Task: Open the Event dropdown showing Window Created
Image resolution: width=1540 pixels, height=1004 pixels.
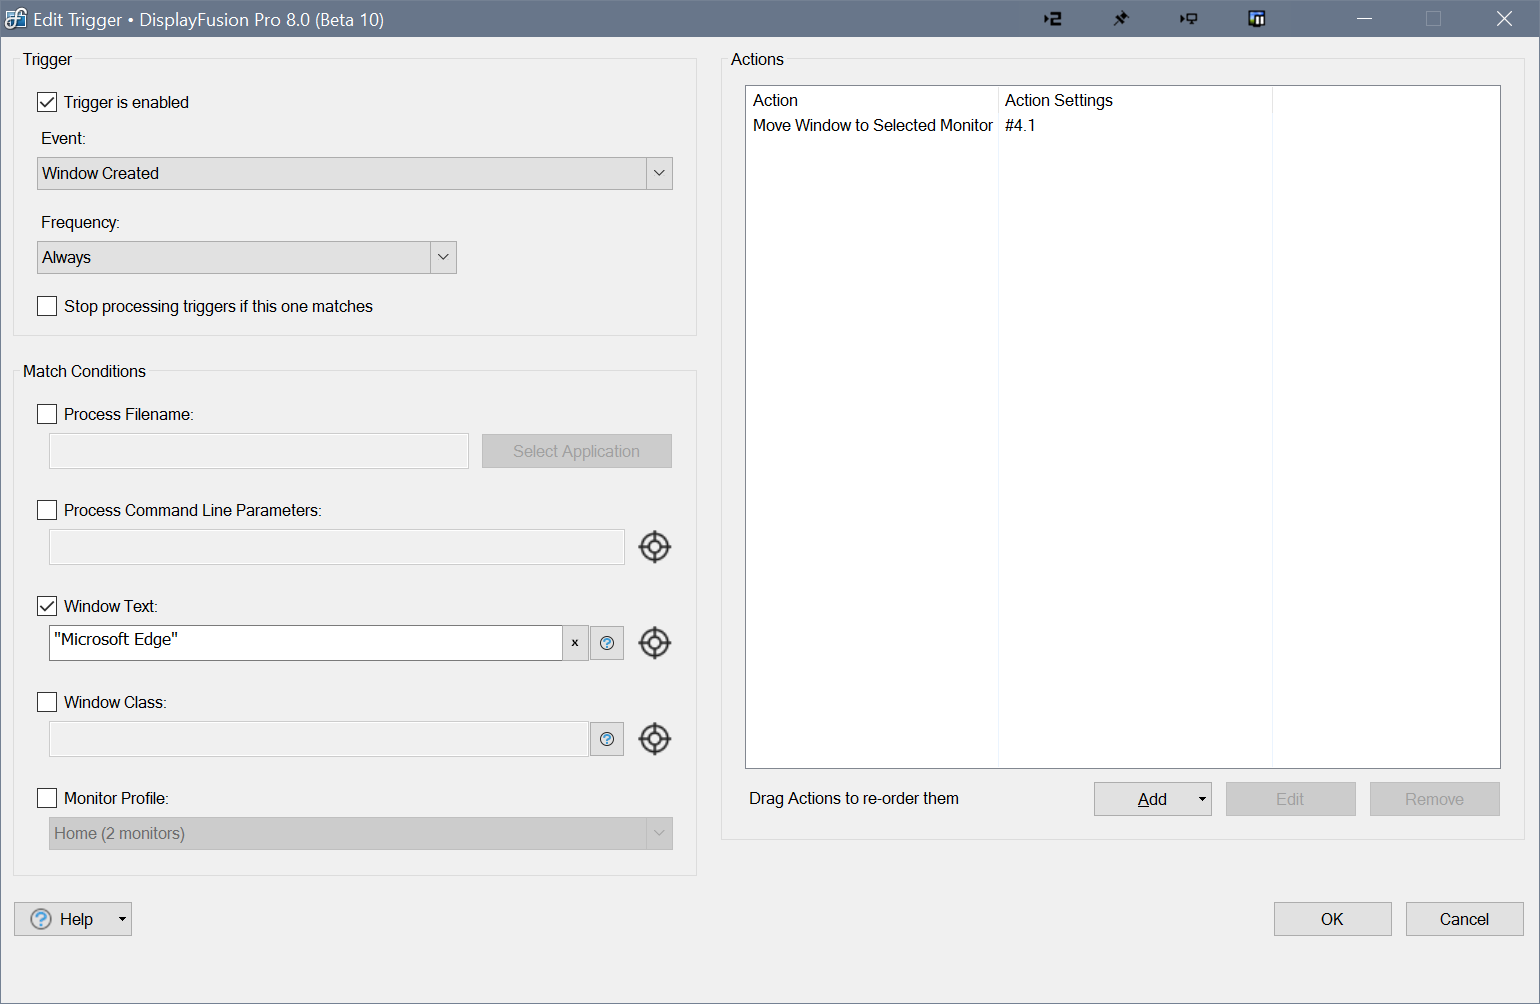Action: [355, 173]
